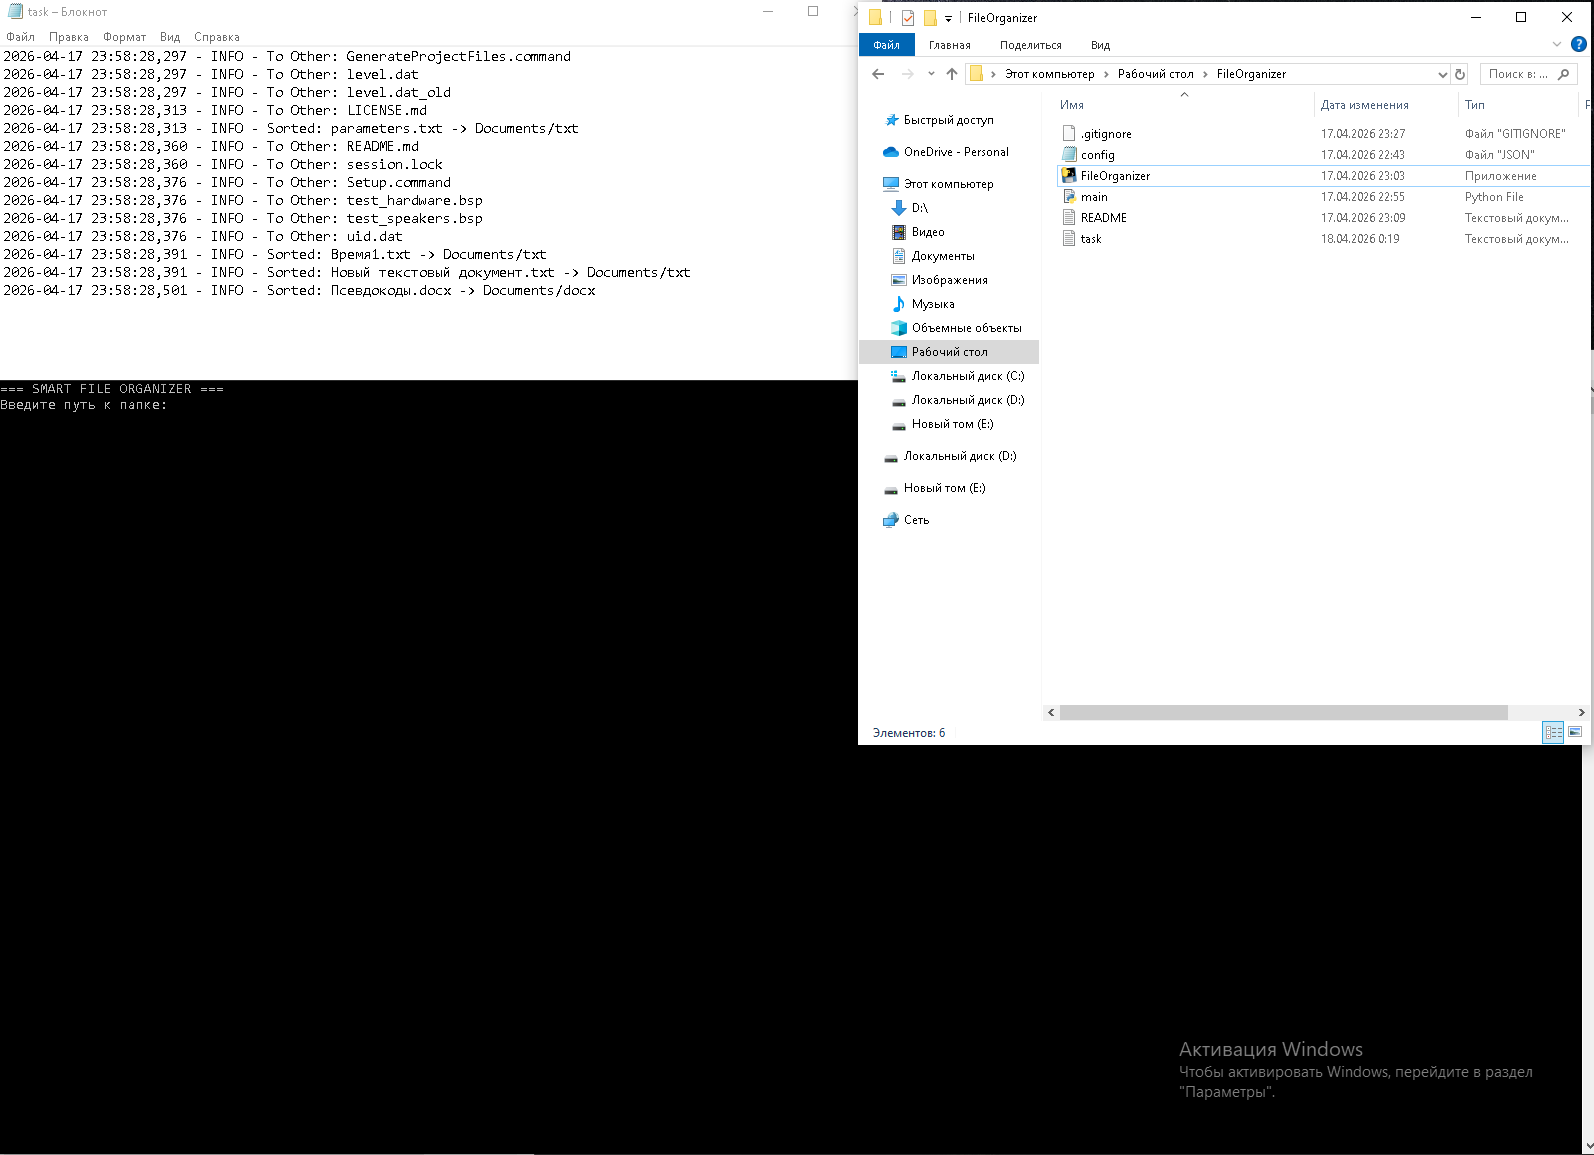Go up one folder level in Explorer
This screenshot has width=1594, height=1155.
click(x=952, y=74)
